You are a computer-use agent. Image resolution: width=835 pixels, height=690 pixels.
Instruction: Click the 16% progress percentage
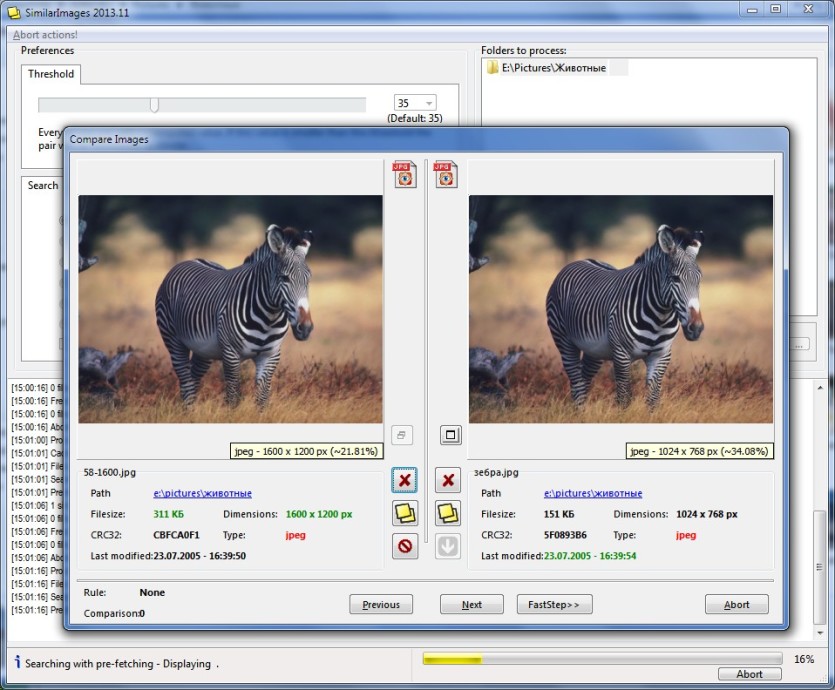click(x=804, y=659)
